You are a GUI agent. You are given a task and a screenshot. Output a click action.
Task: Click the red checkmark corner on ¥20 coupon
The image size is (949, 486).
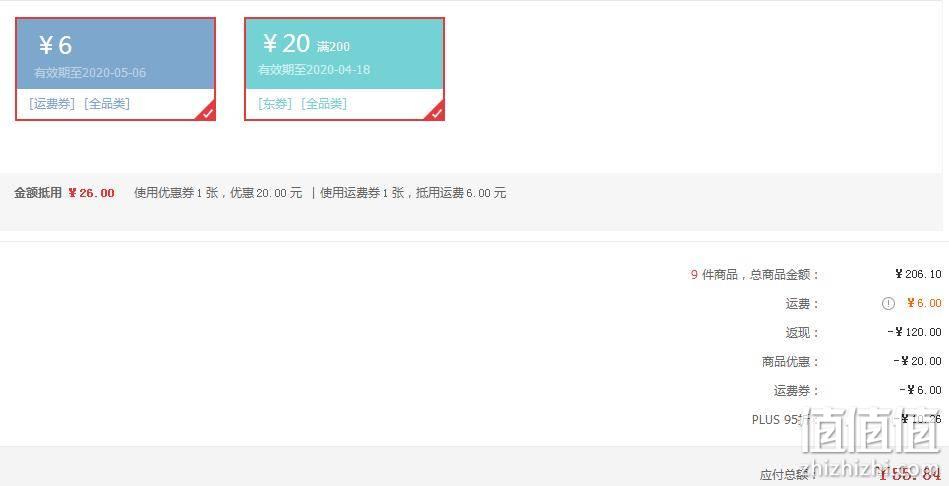(437, 112)
